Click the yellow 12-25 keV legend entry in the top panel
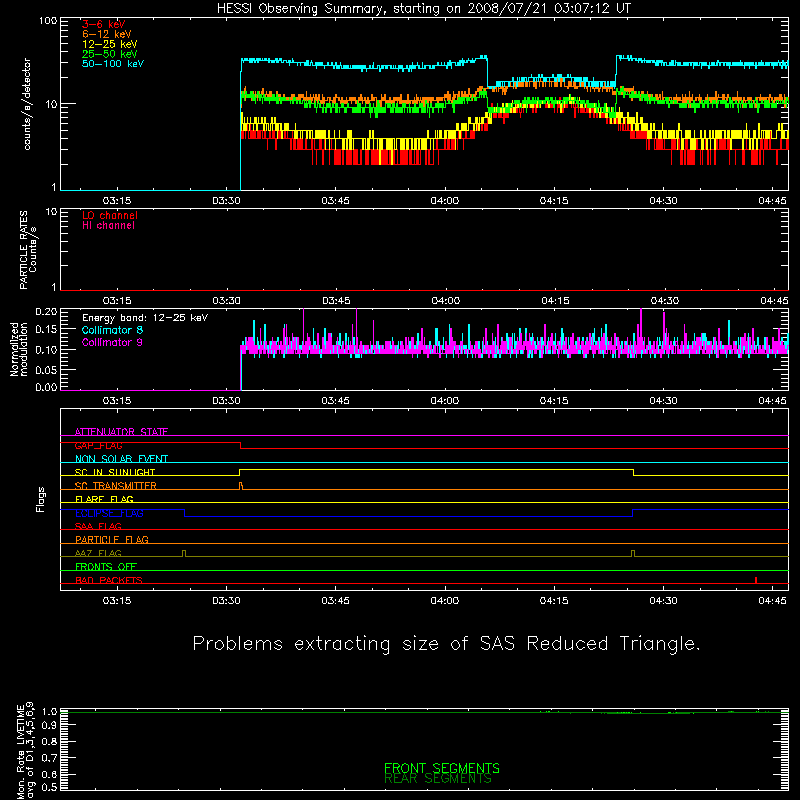The width and height of the screenshot is (800, 800). 109,44
